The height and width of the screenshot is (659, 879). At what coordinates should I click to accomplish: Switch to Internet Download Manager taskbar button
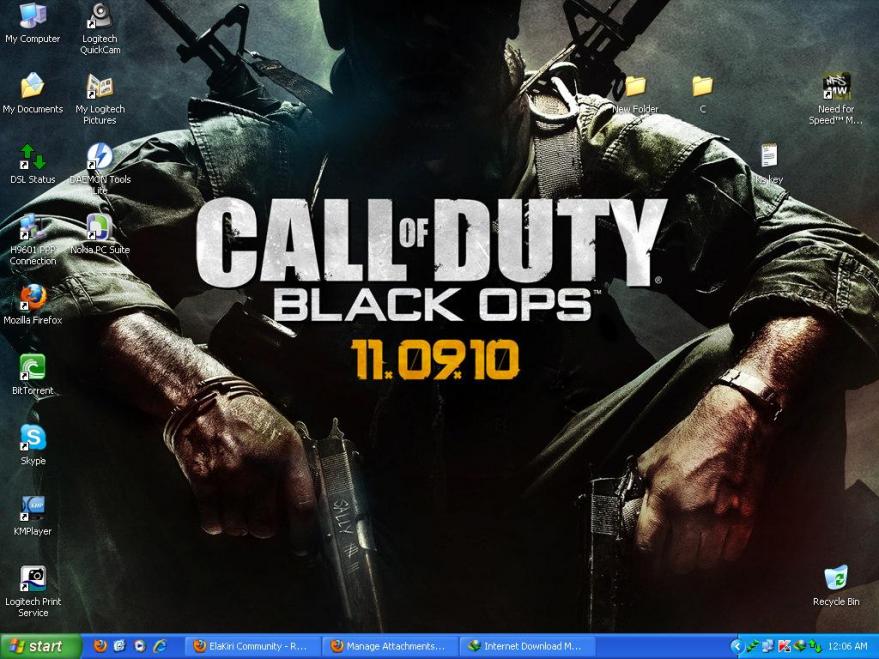(x=528, y=646)
